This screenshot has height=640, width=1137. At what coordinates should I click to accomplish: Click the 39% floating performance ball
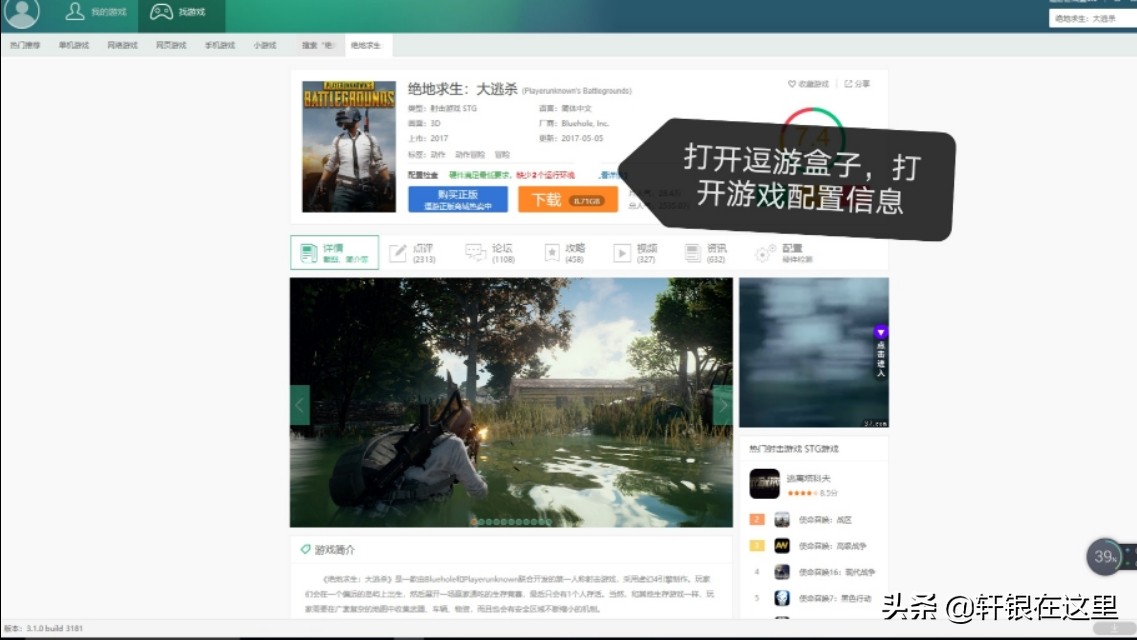(x=1104, y=557)
